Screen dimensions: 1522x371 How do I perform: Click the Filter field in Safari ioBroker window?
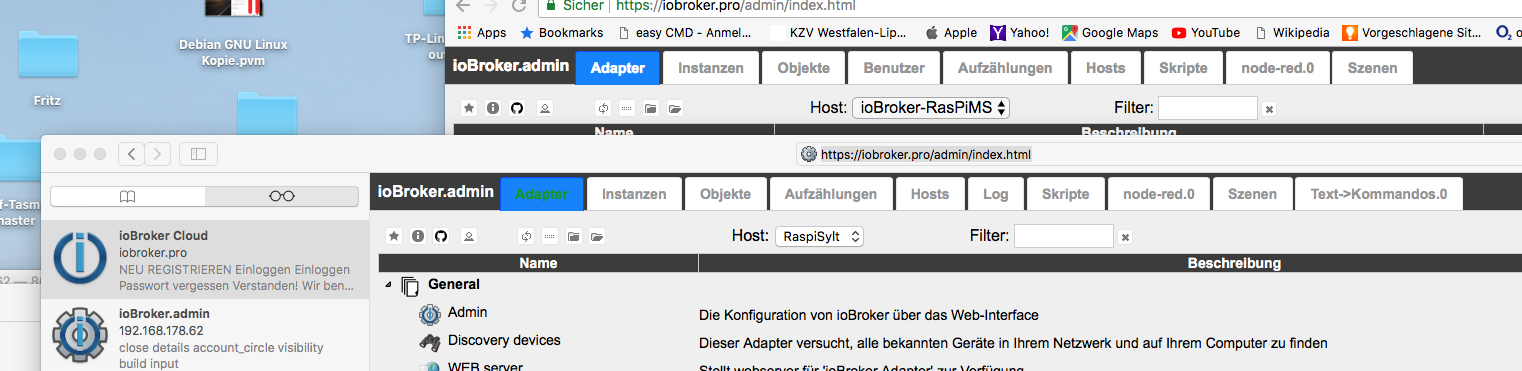(1063, 236)
